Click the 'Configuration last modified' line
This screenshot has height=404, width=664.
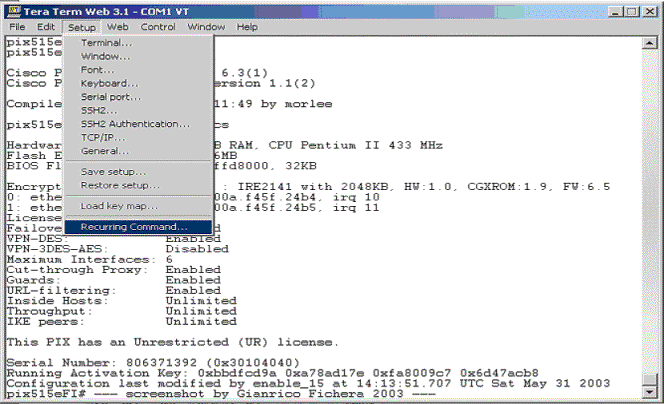[x=308, y=383]
